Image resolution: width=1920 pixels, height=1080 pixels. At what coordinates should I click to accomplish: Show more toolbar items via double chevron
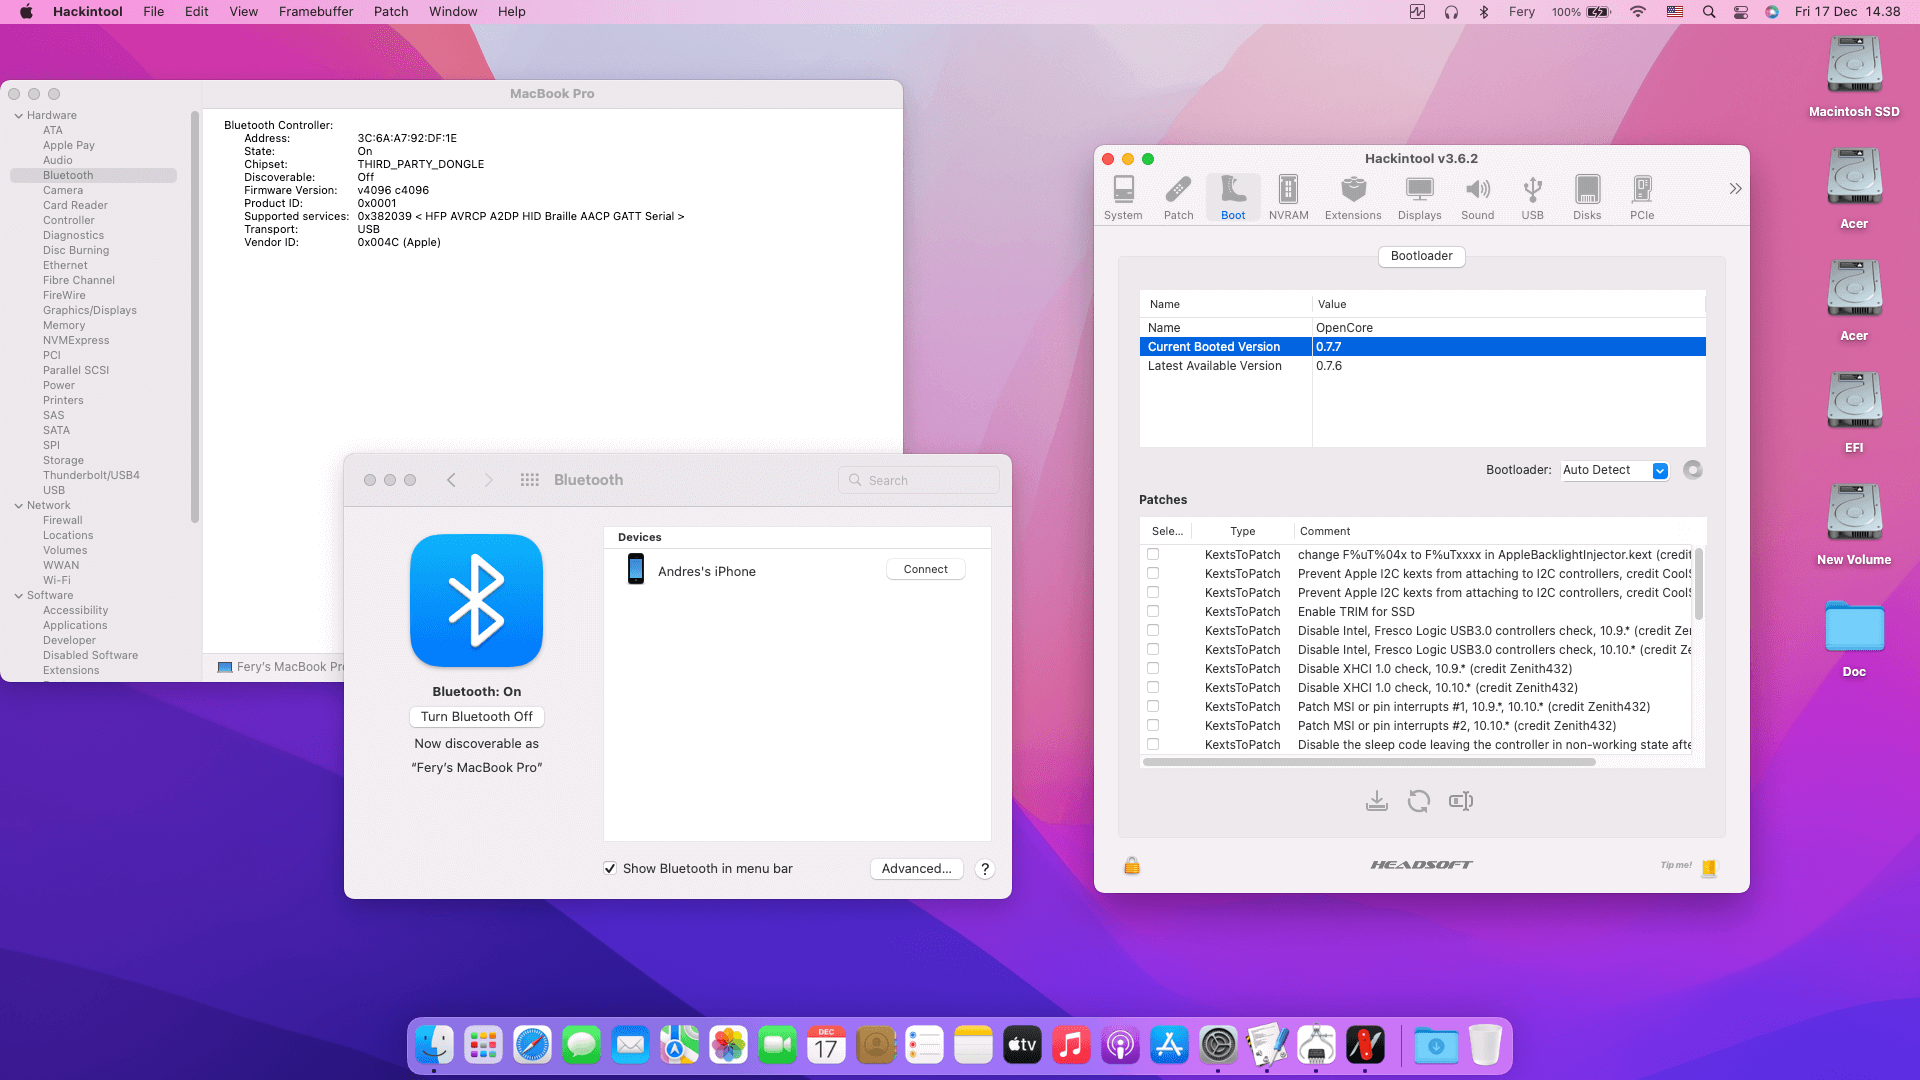(1735, 188)
